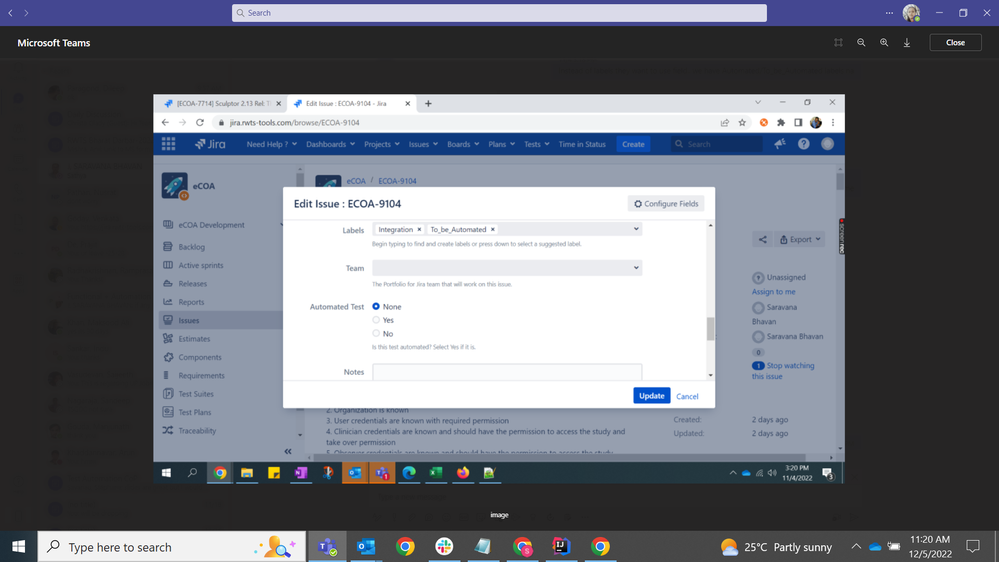Click the blue Create button

(x=633, y=144)
